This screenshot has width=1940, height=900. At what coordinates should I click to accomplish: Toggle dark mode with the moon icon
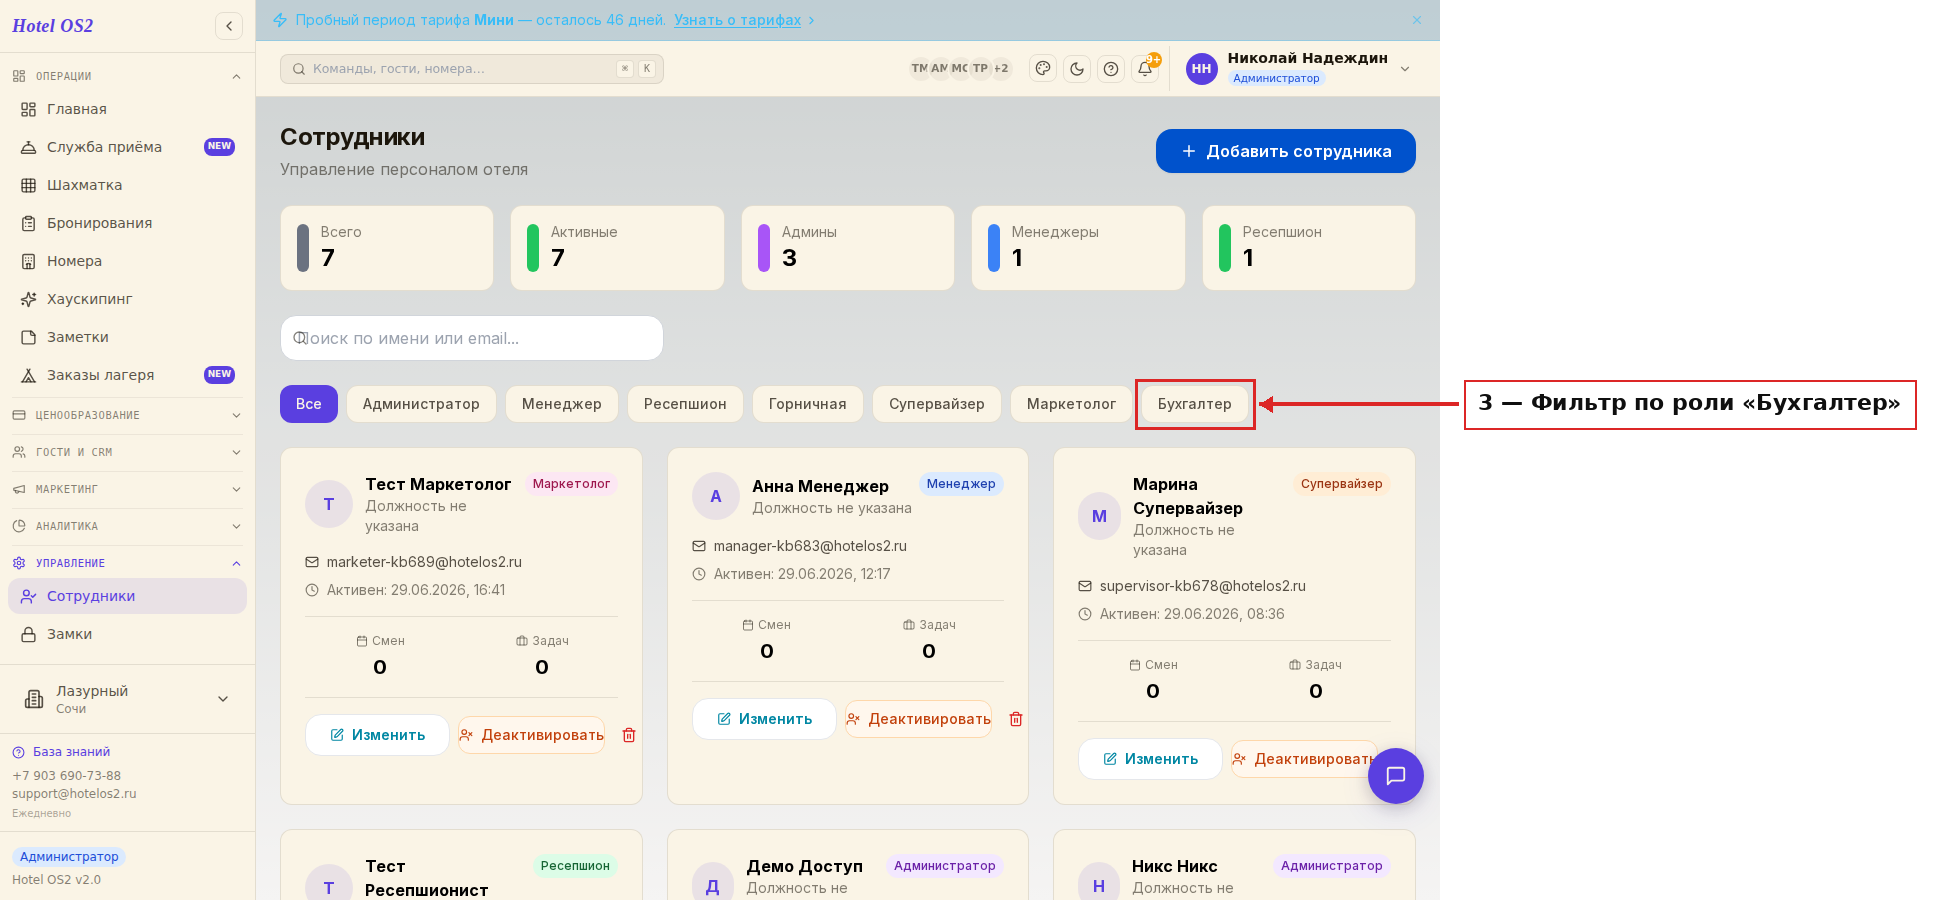[x=1077, y=69]
